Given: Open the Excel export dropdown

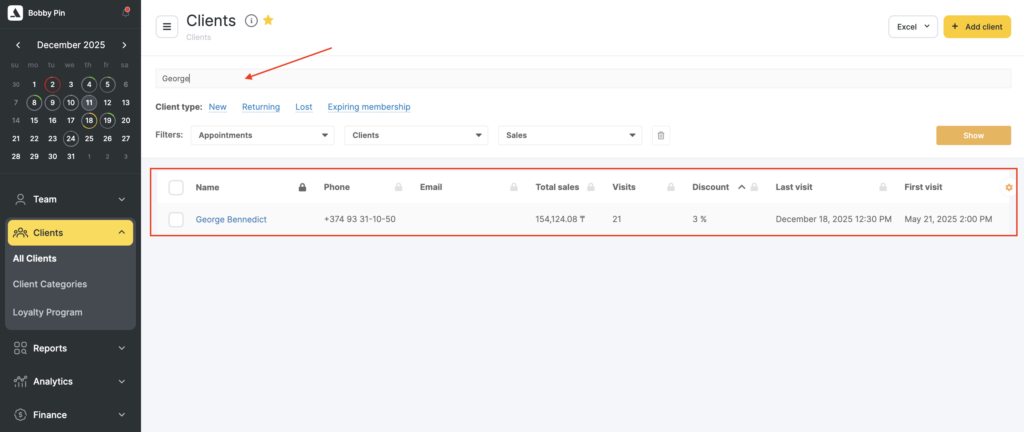Looking at the screenshot, I should tap(912, 27).
